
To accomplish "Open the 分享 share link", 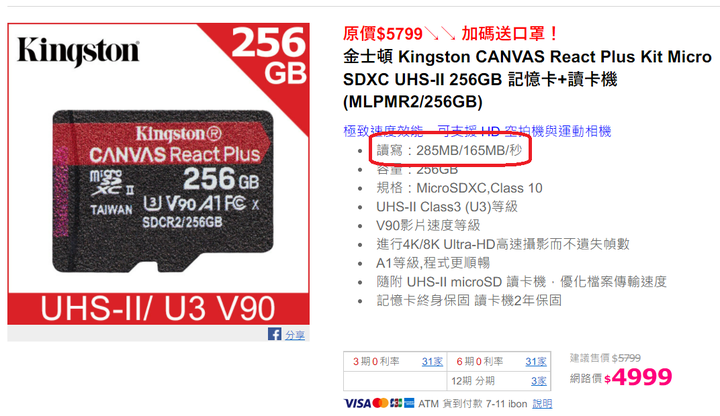I will pos(295,335).
